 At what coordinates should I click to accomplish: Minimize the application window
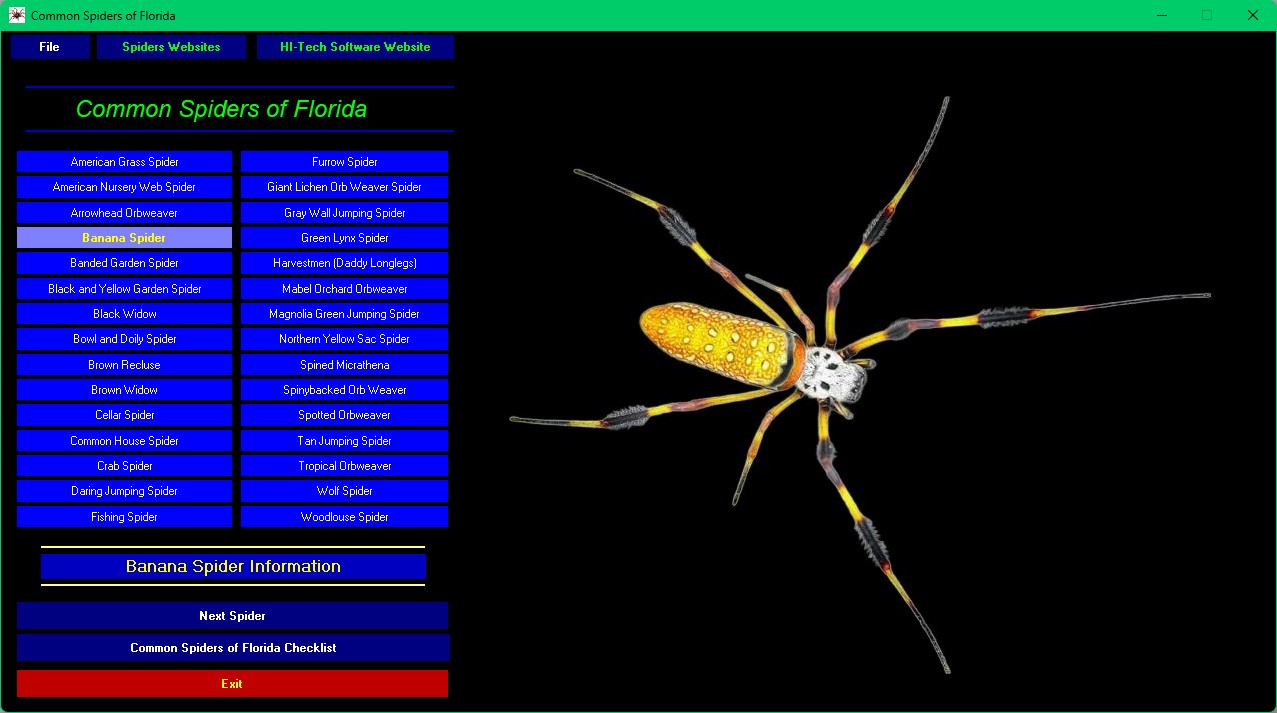tap(1162, 15)
